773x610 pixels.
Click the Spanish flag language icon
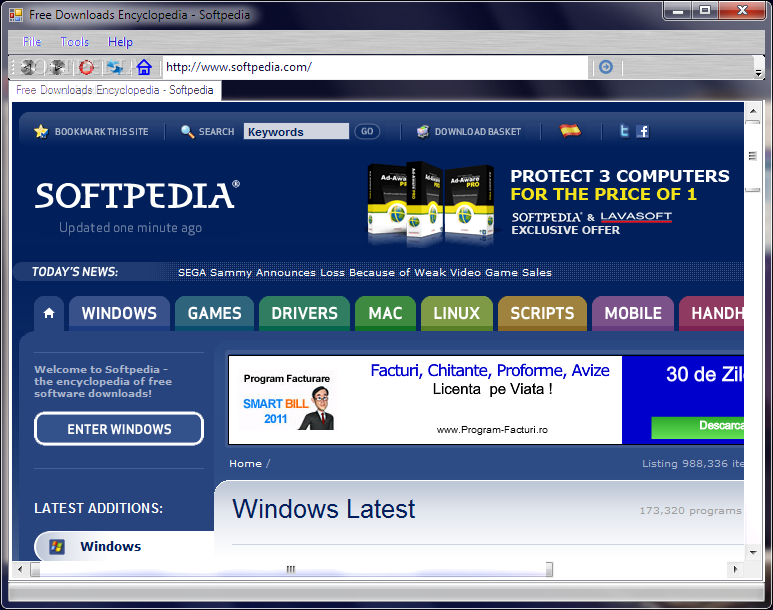point(570,131)
